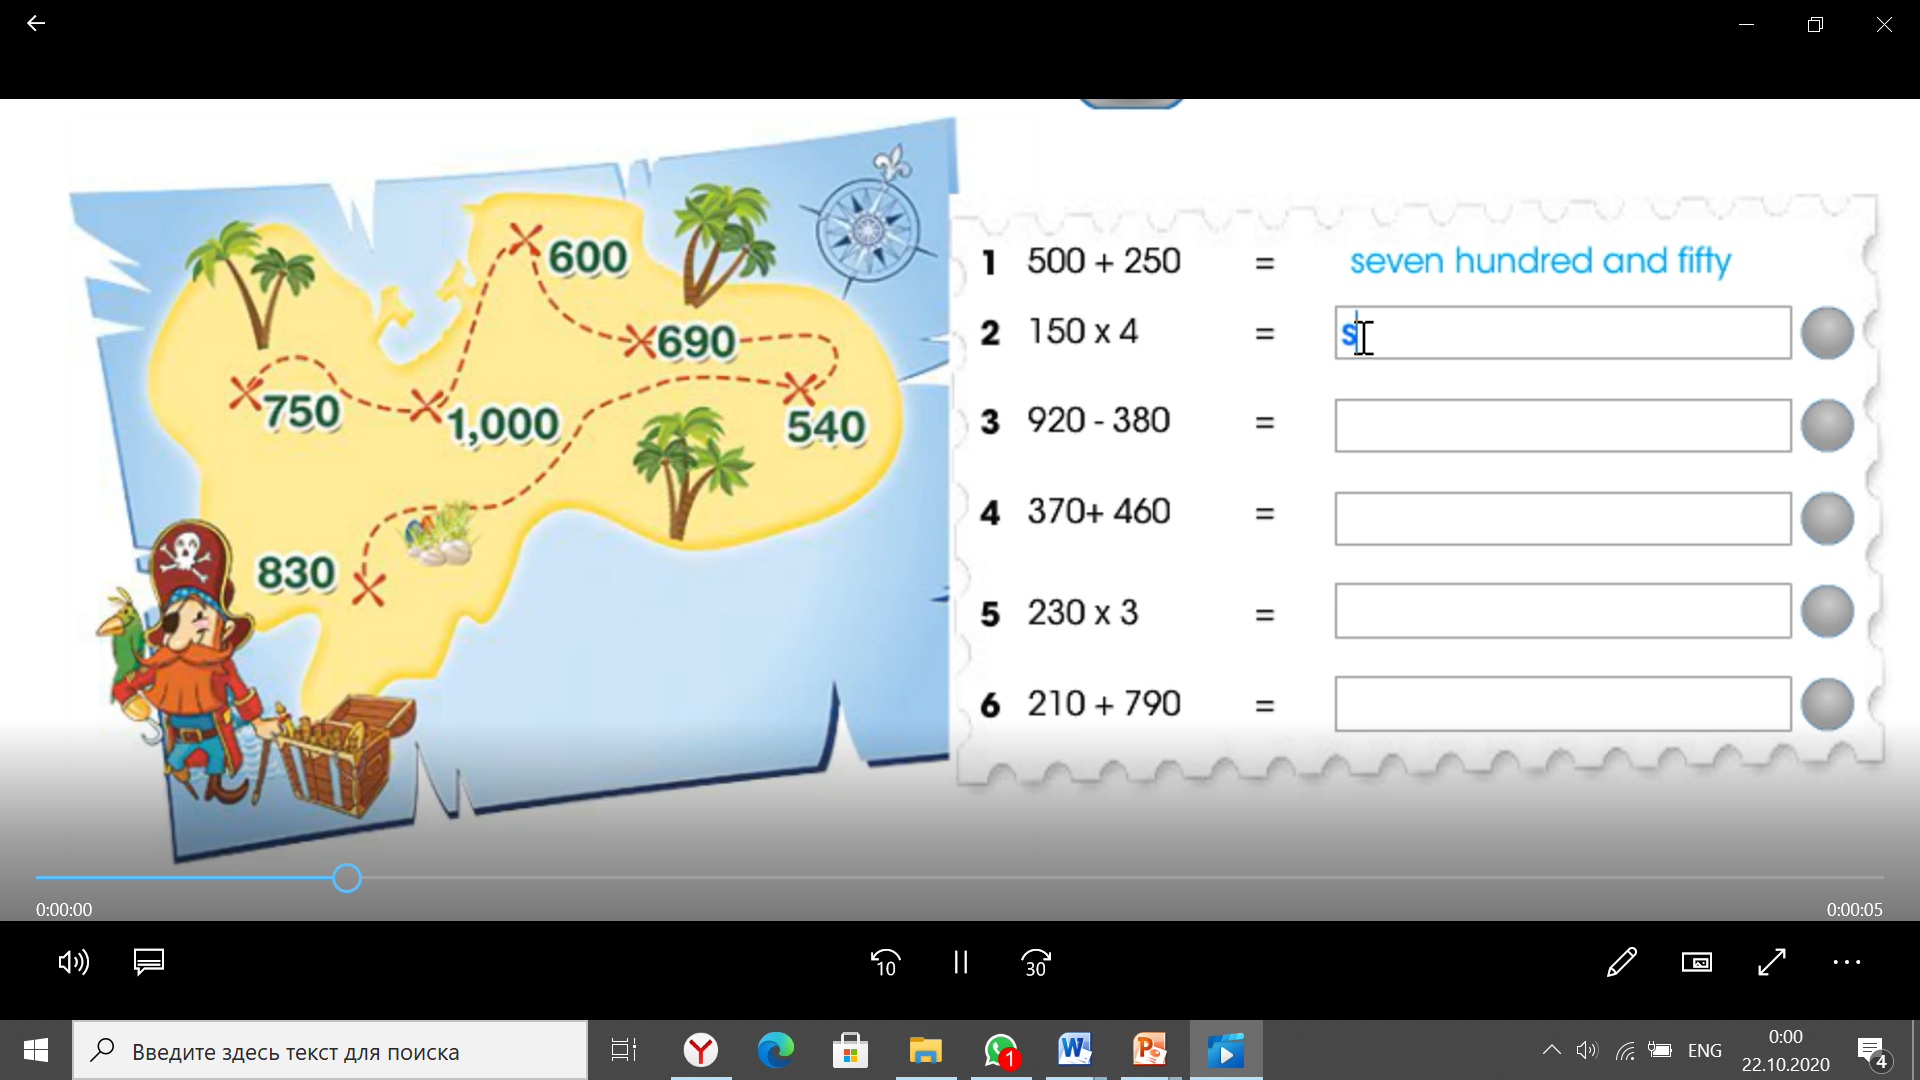Enter fullscreen with diagonal arrows icon

click(x=1772, y=962)
